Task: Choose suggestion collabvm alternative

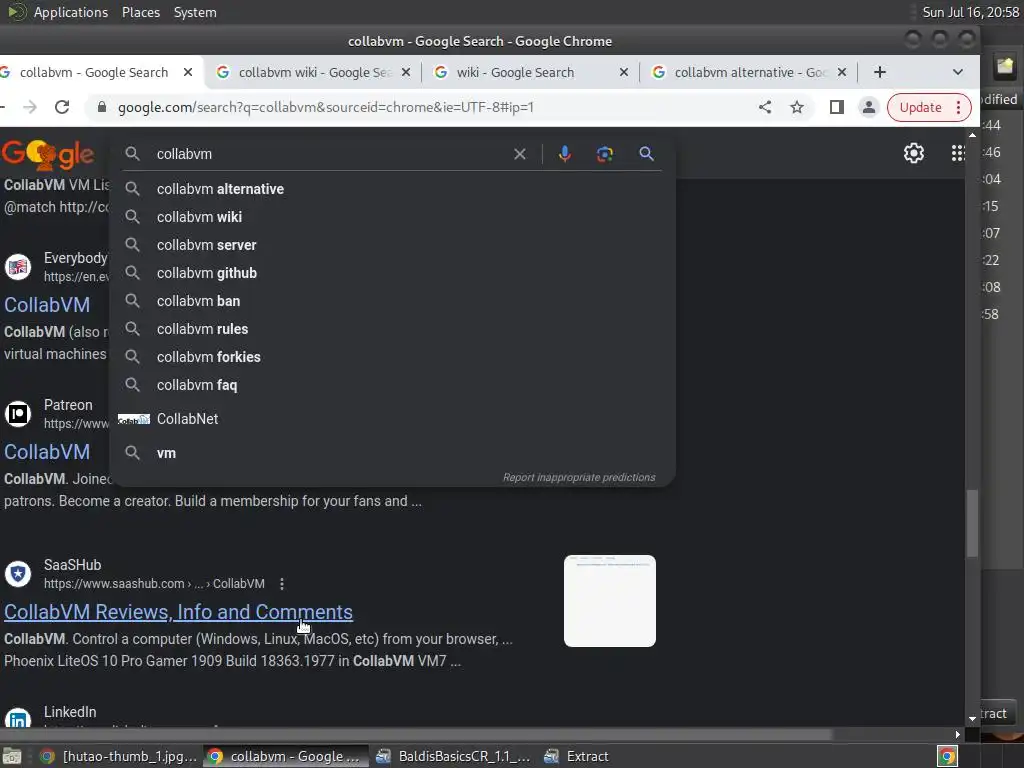Action: point(392,189)
